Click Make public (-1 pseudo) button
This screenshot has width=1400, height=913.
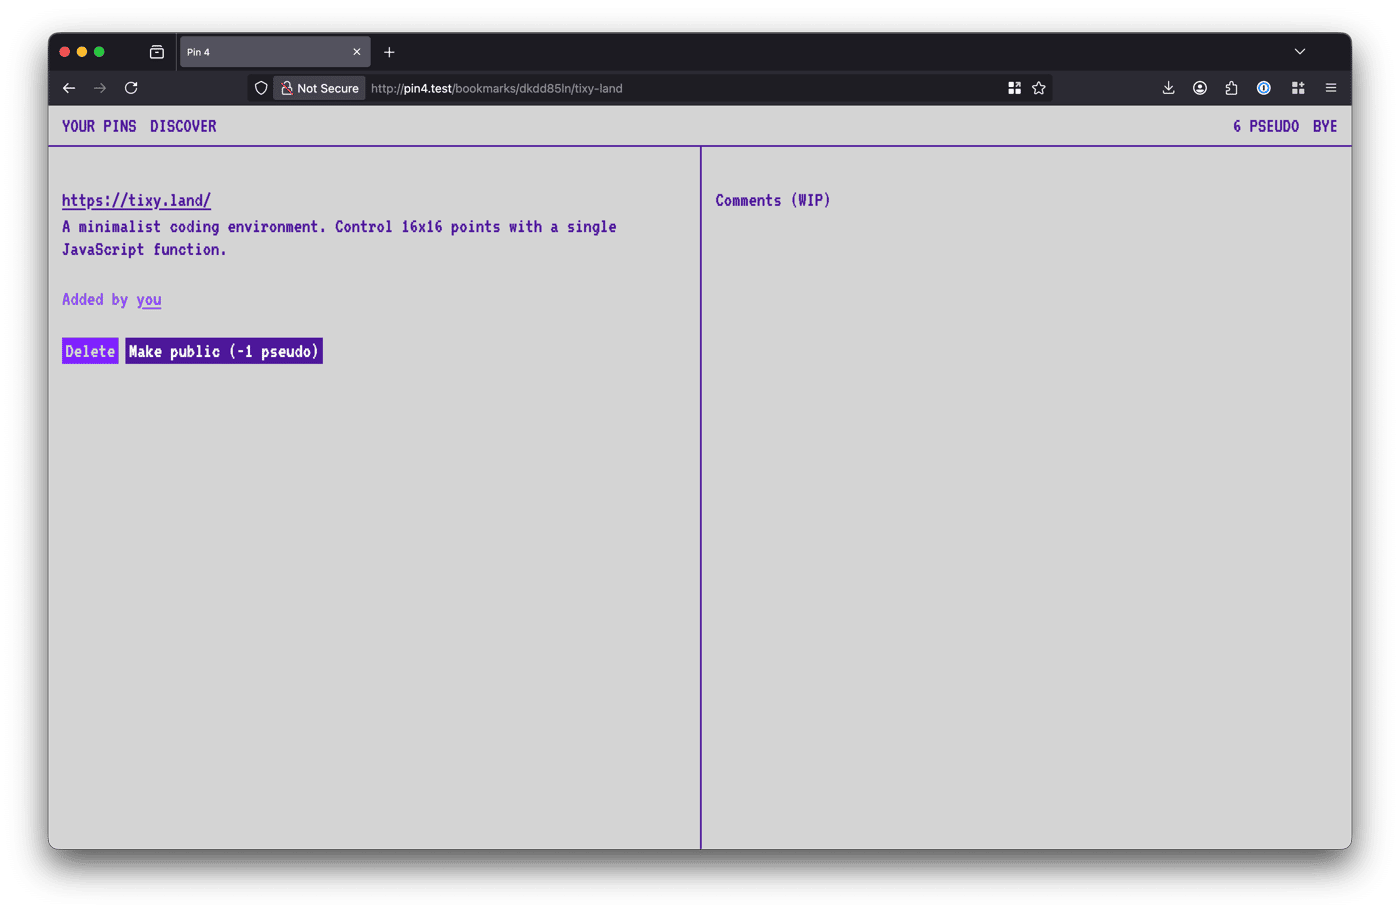click(x=224, y=351)
